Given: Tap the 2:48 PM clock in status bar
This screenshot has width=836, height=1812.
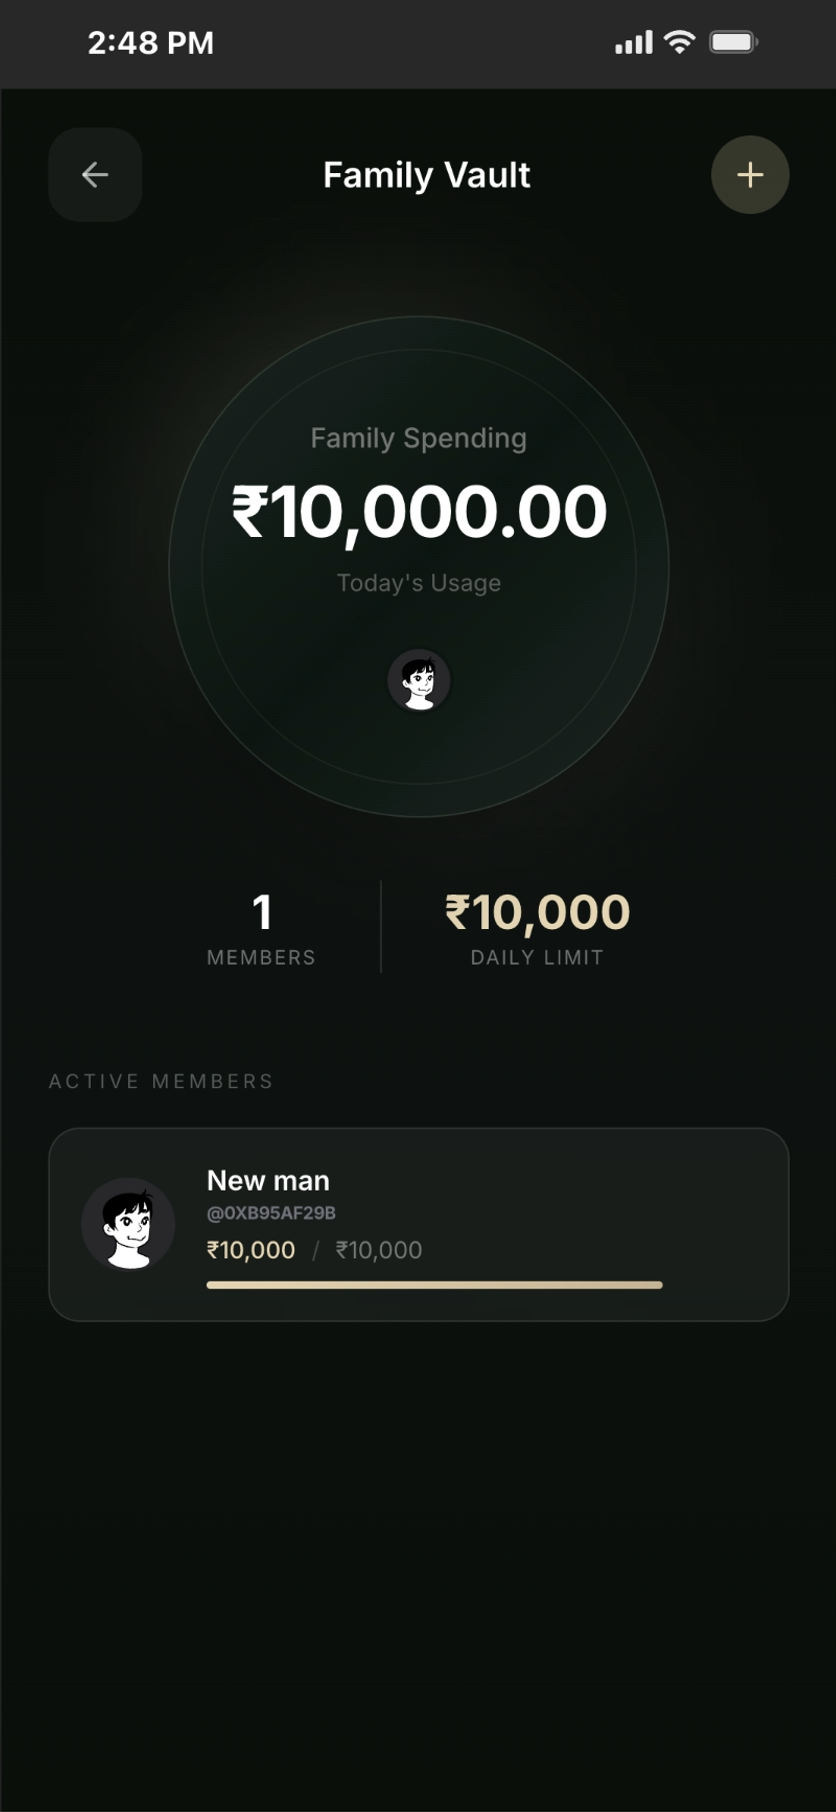Looking at the screenshot, I should 150,43.
